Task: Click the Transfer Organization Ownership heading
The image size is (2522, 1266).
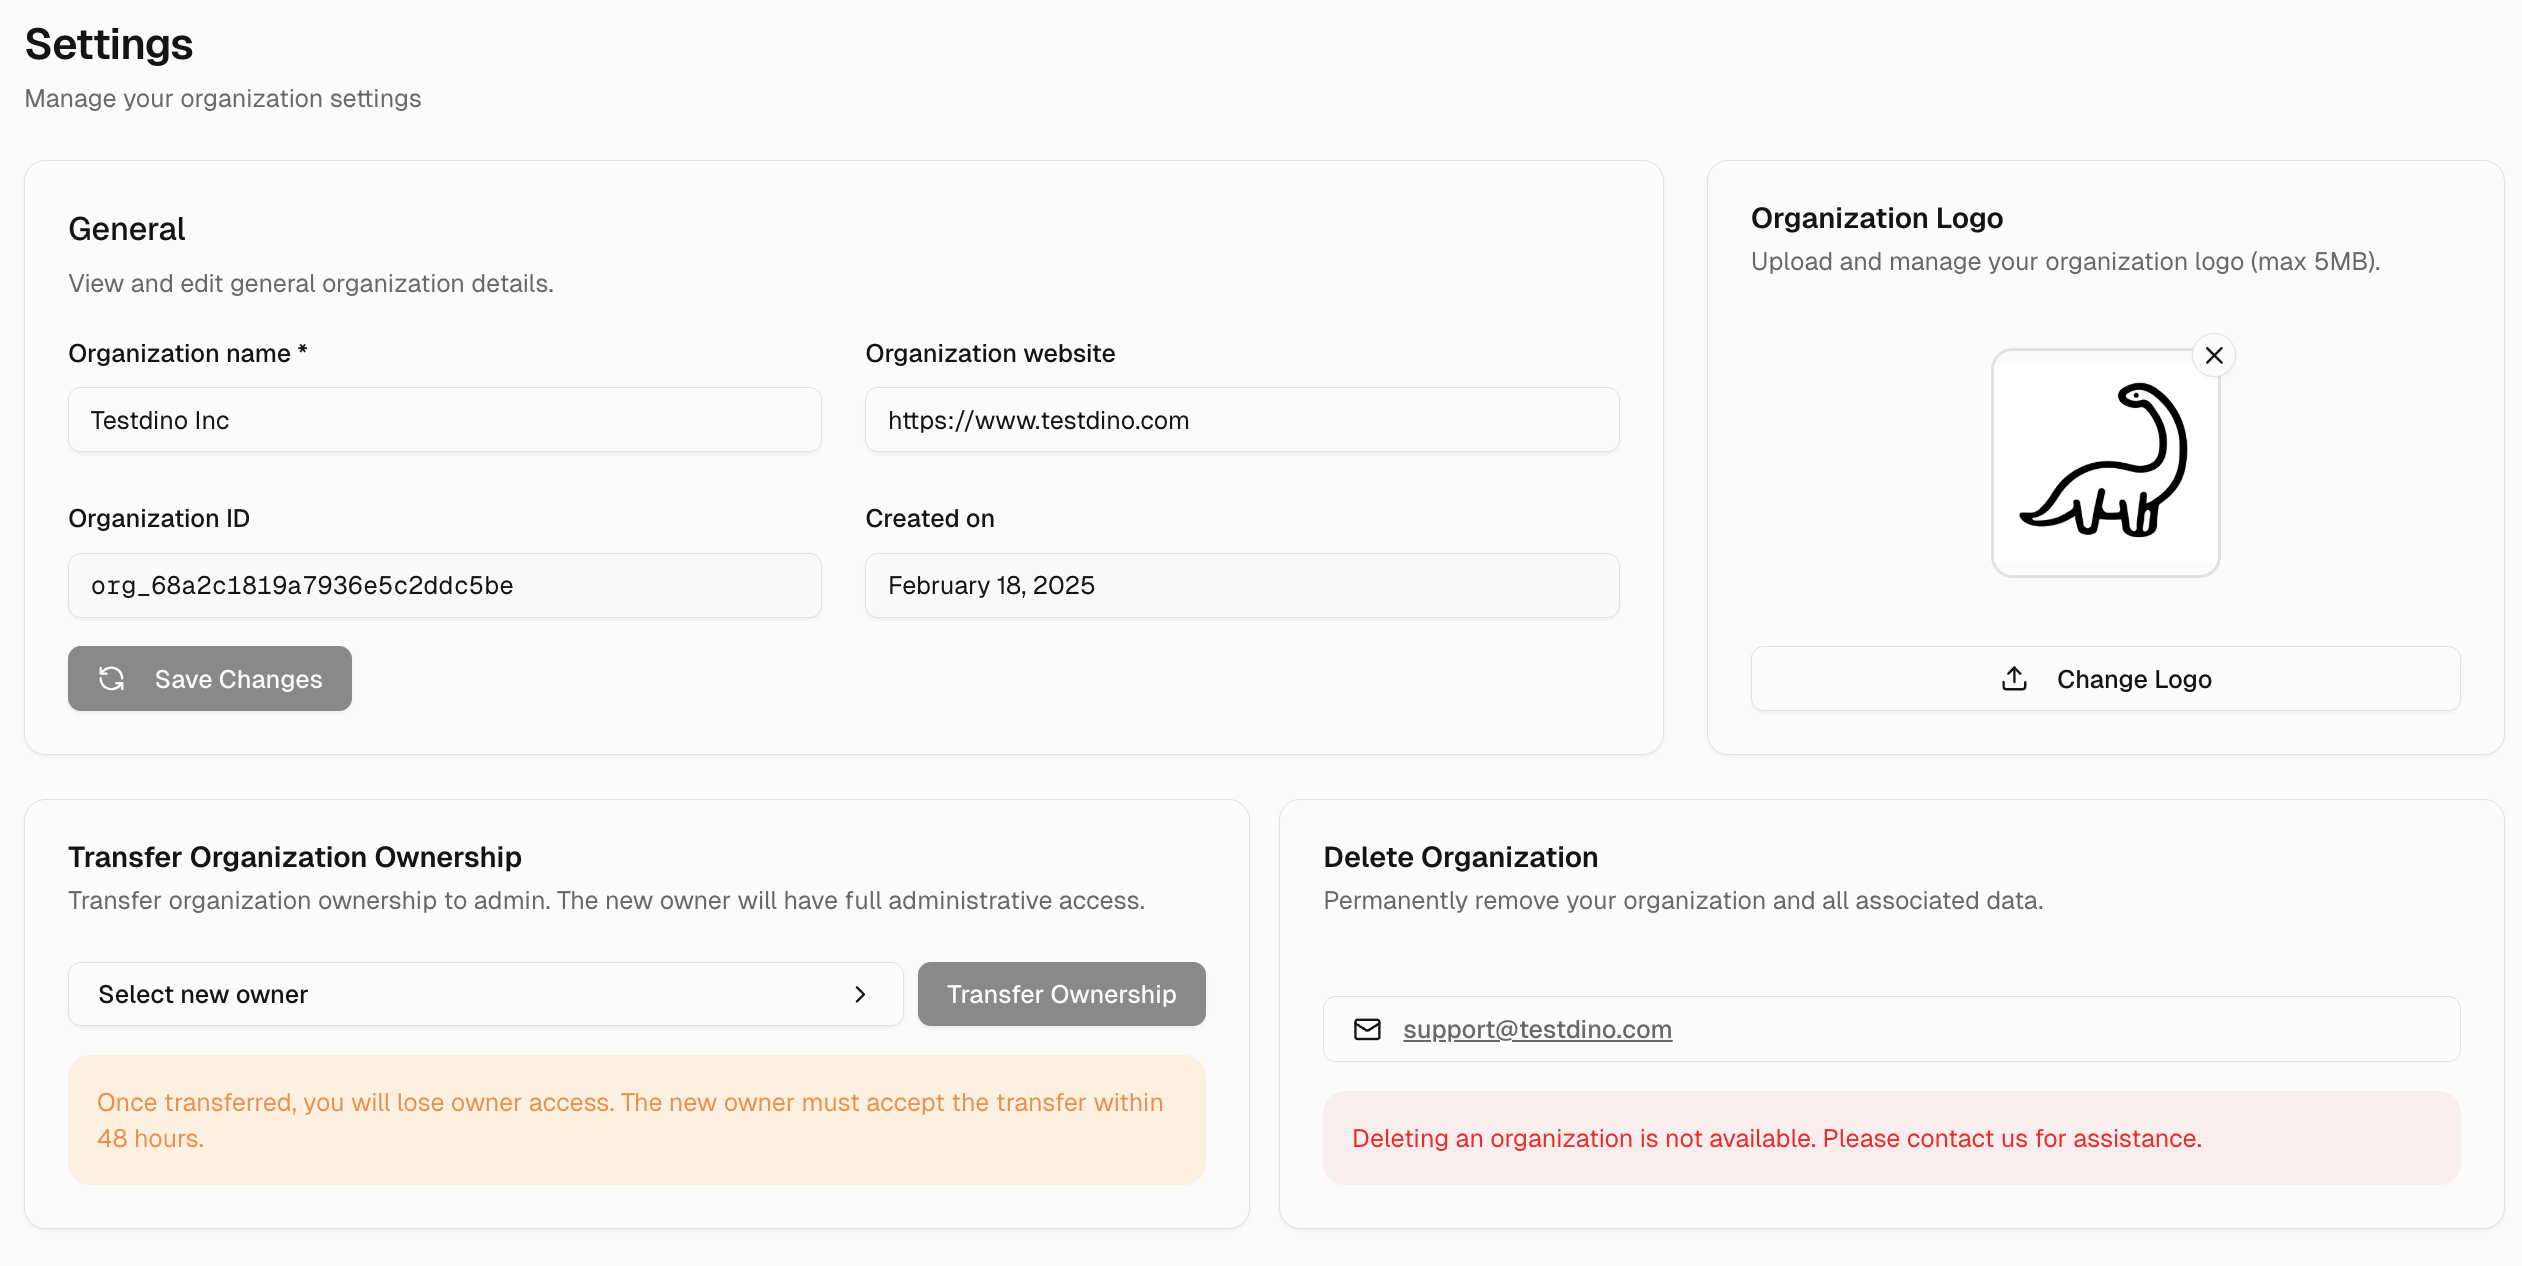Action: click(x=295, y=857)
